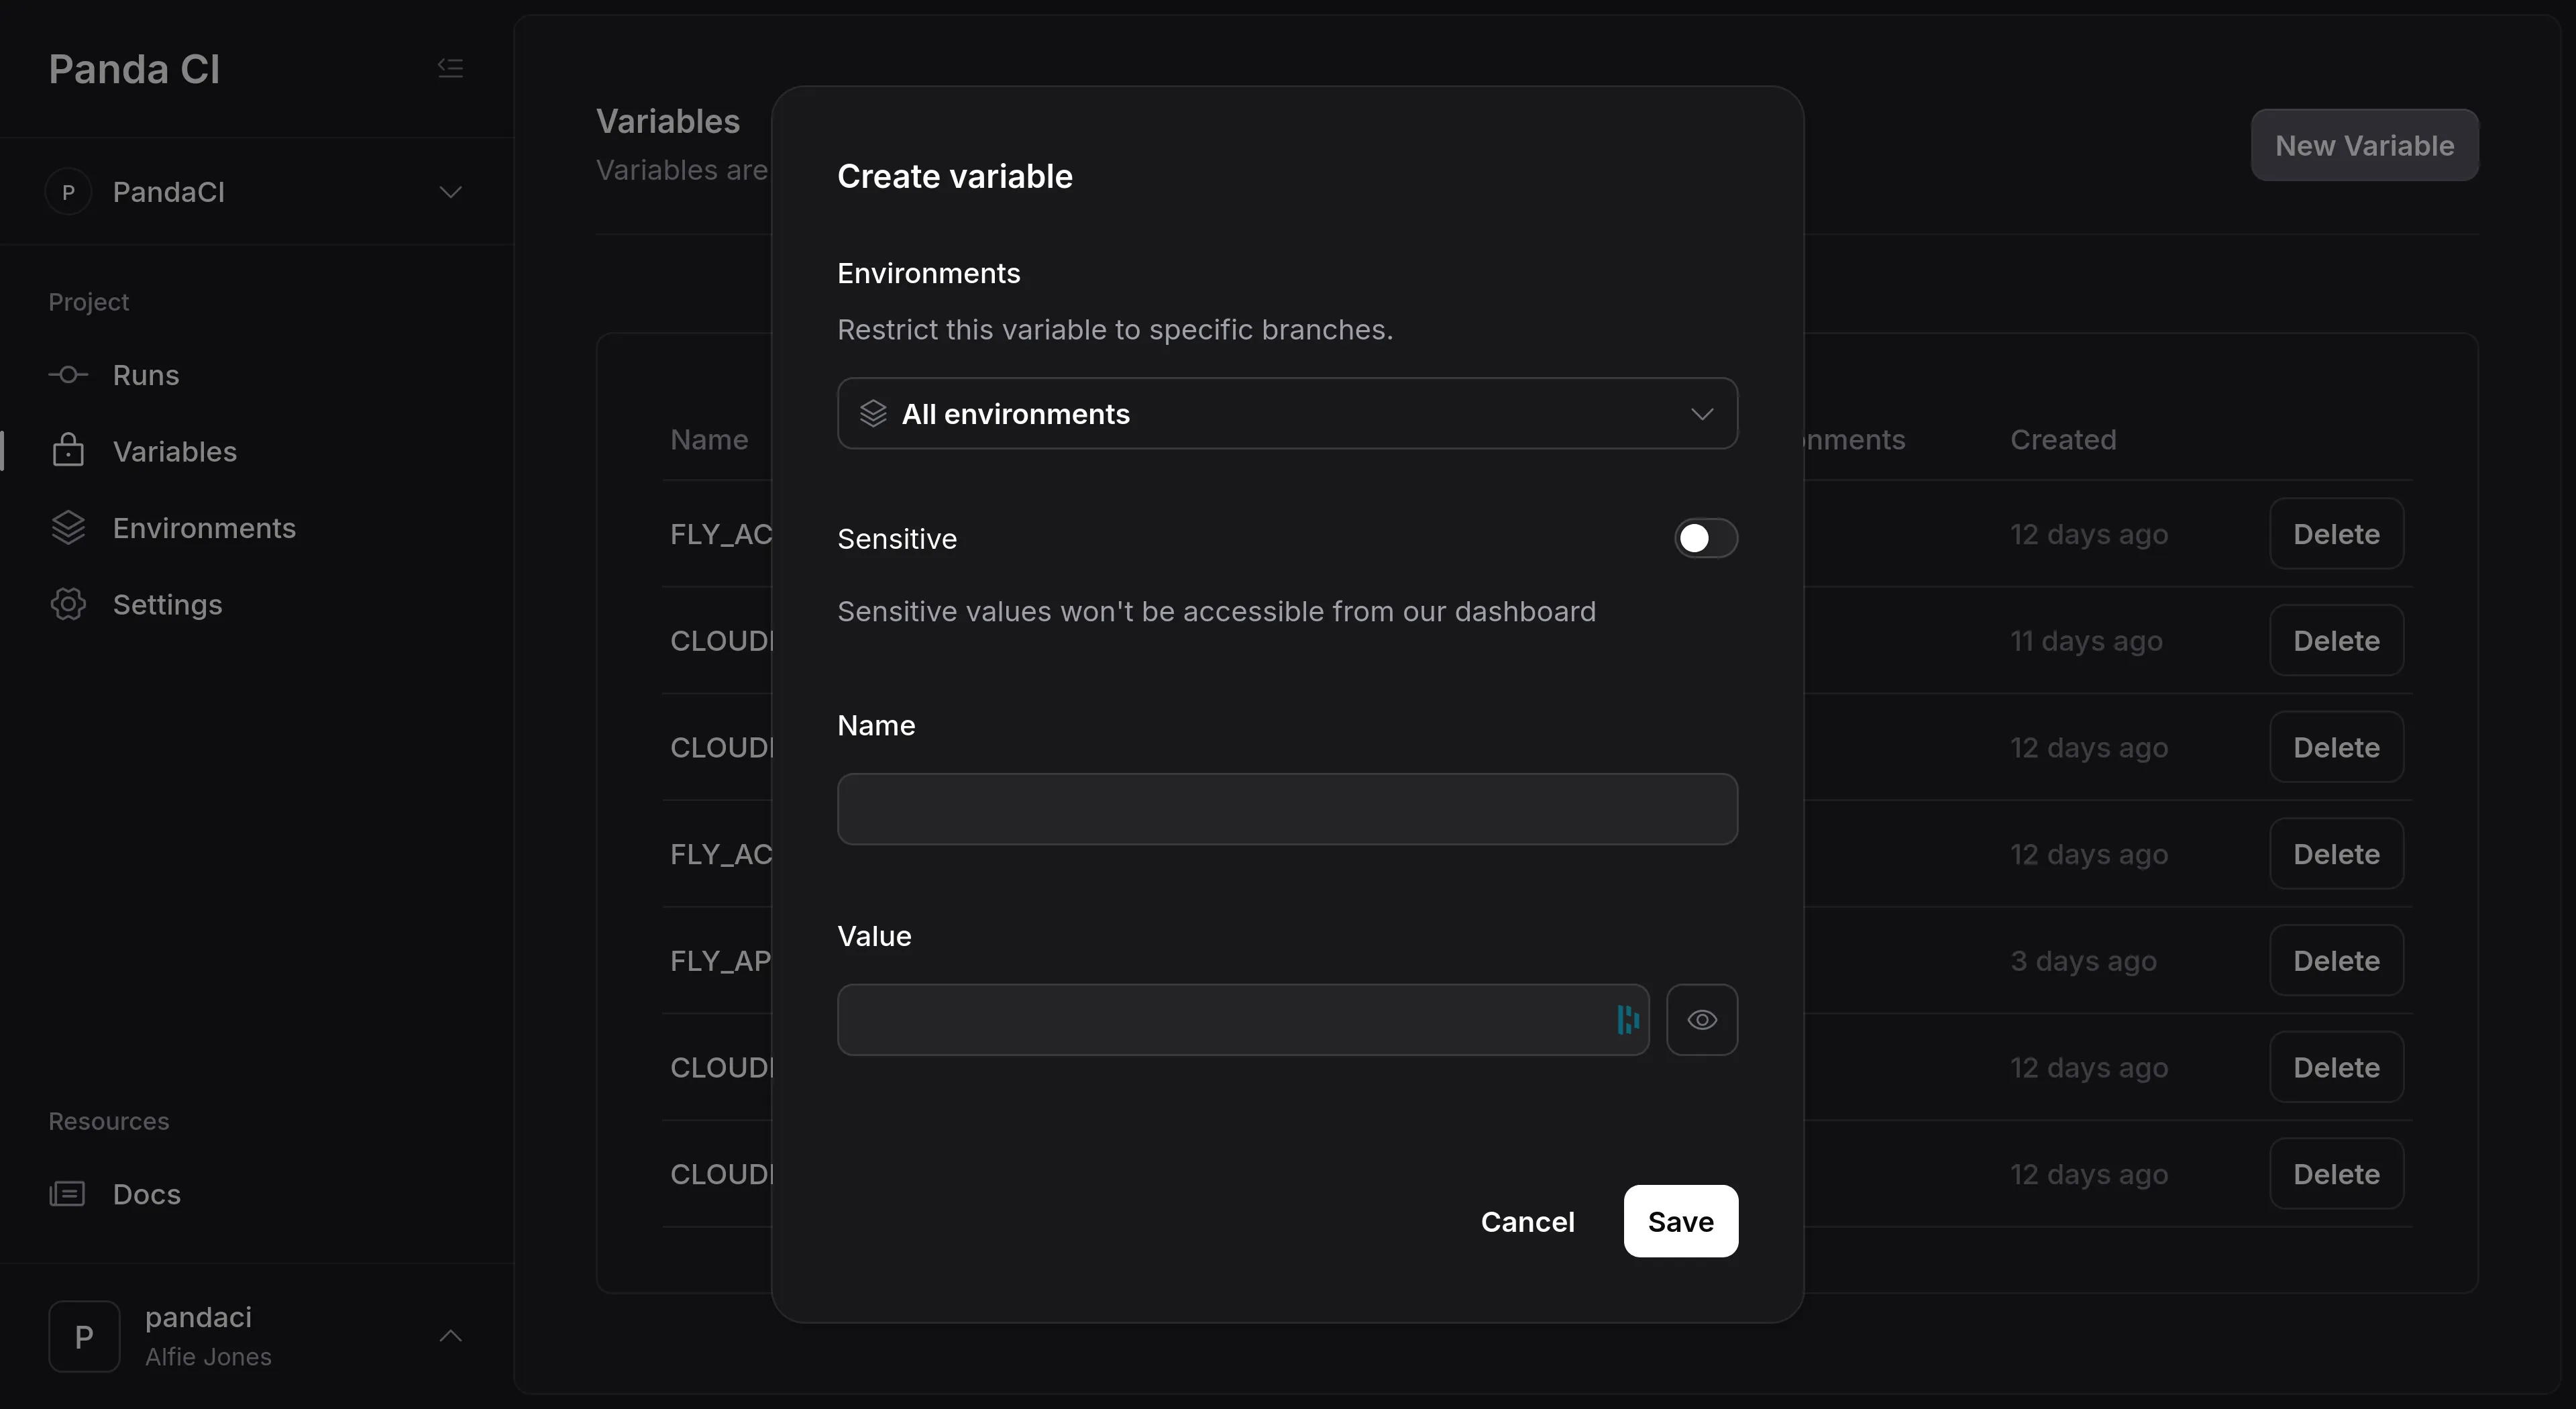This screenshot has width=2576, height=1409.
Task: Open the All environments dropdown
Action: [1286, 414]
